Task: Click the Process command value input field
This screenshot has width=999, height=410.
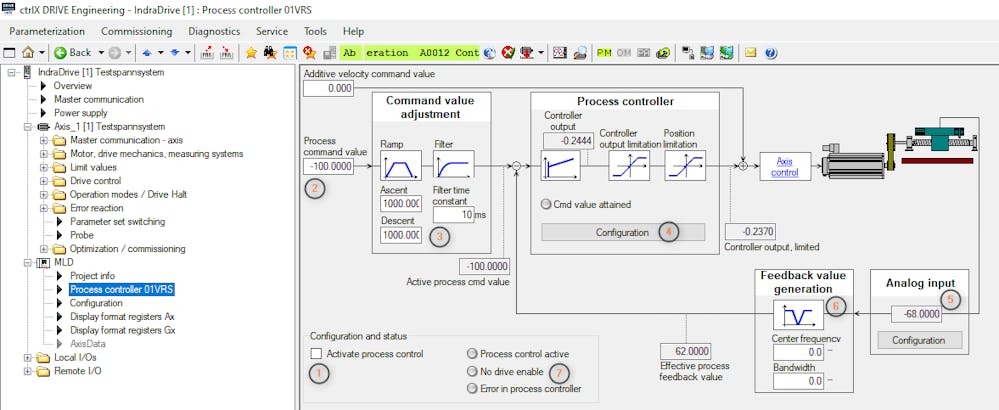Action: 329,166
